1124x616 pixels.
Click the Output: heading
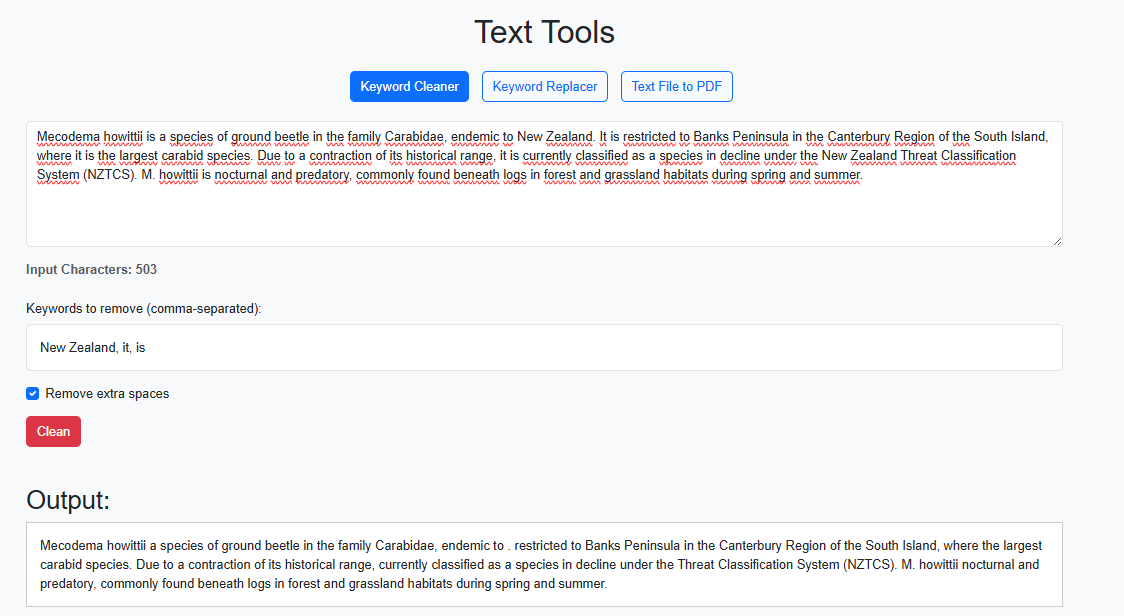68,500
